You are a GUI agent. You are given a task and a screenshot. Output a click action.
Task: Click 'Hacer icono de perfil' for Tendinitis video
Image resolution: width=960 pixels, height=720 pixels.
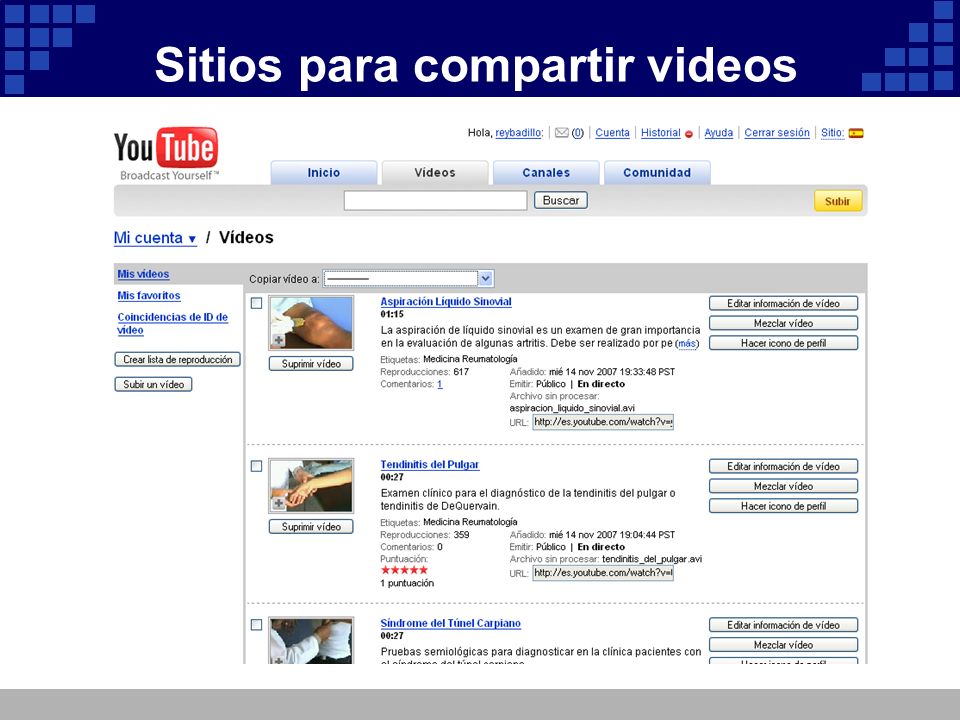coord(783,506)
